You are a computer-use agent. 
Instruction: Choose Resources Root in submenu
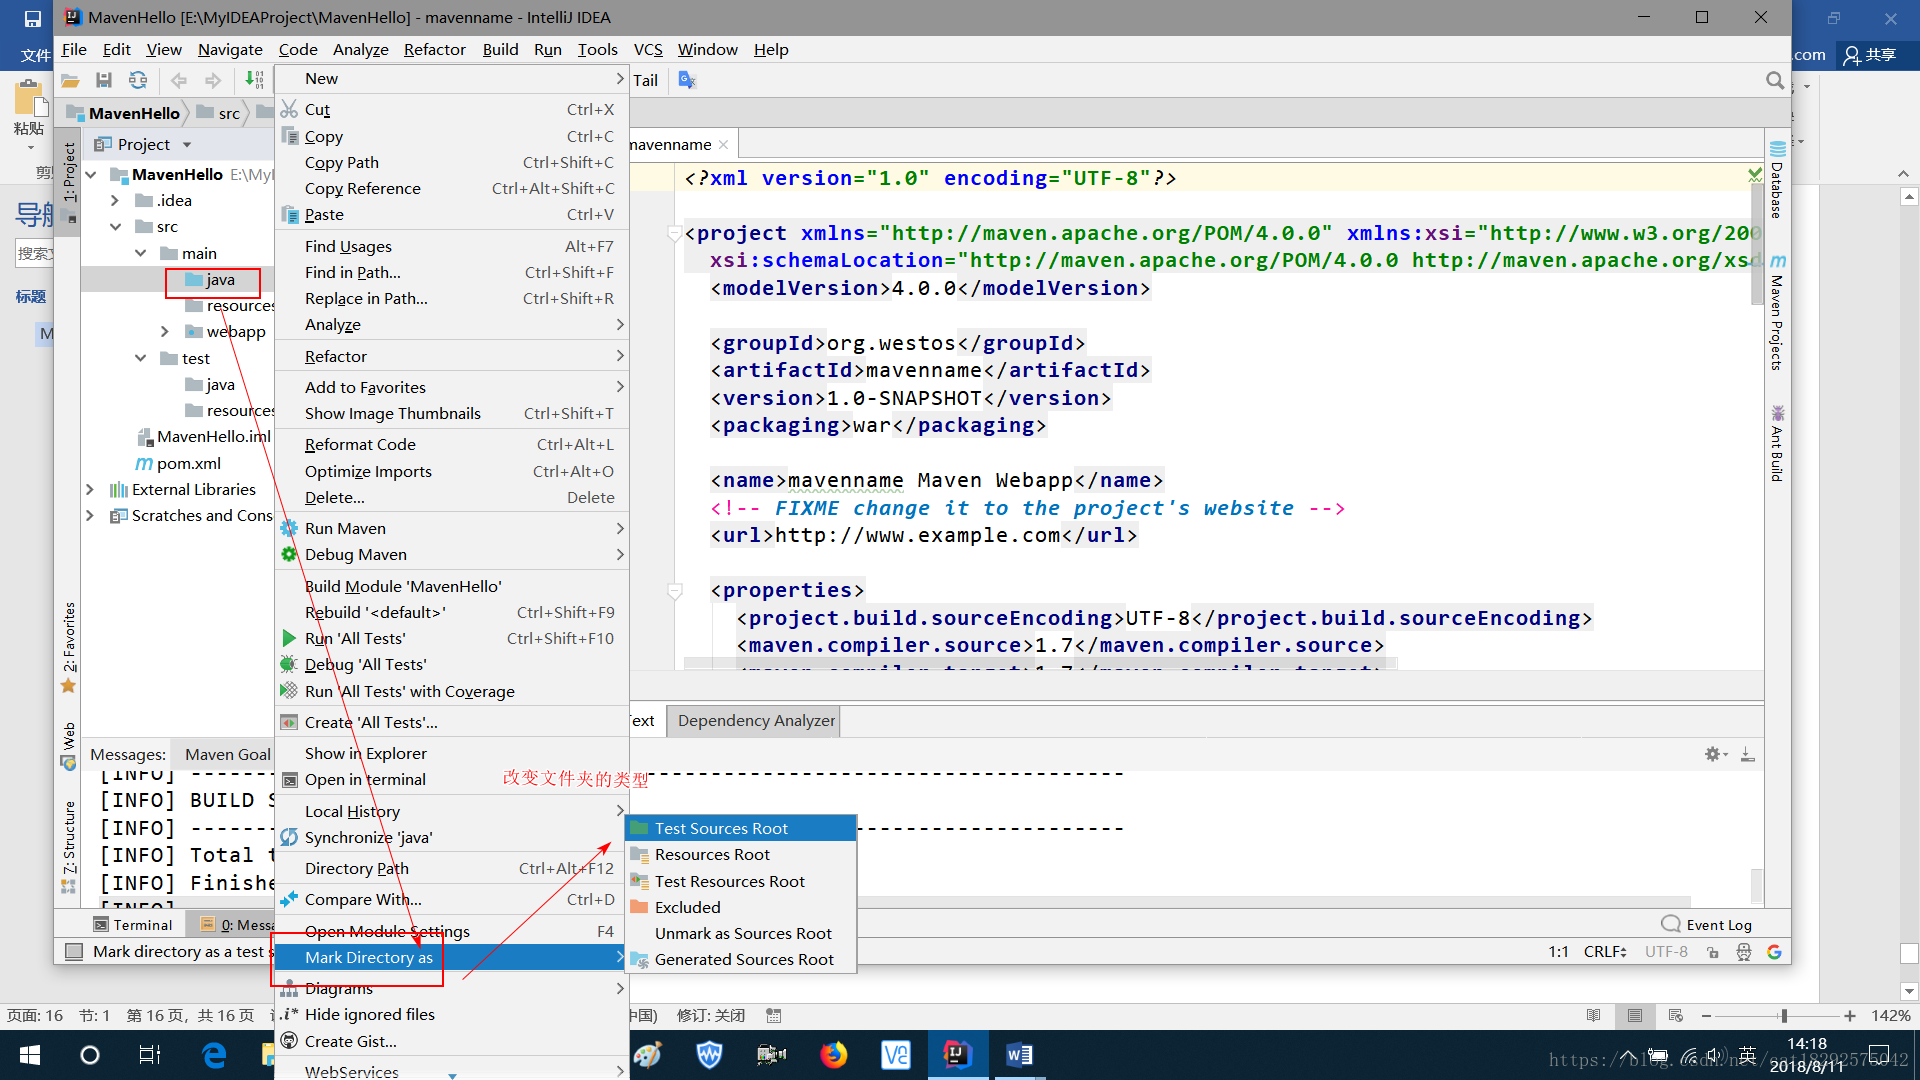point(741,855)
